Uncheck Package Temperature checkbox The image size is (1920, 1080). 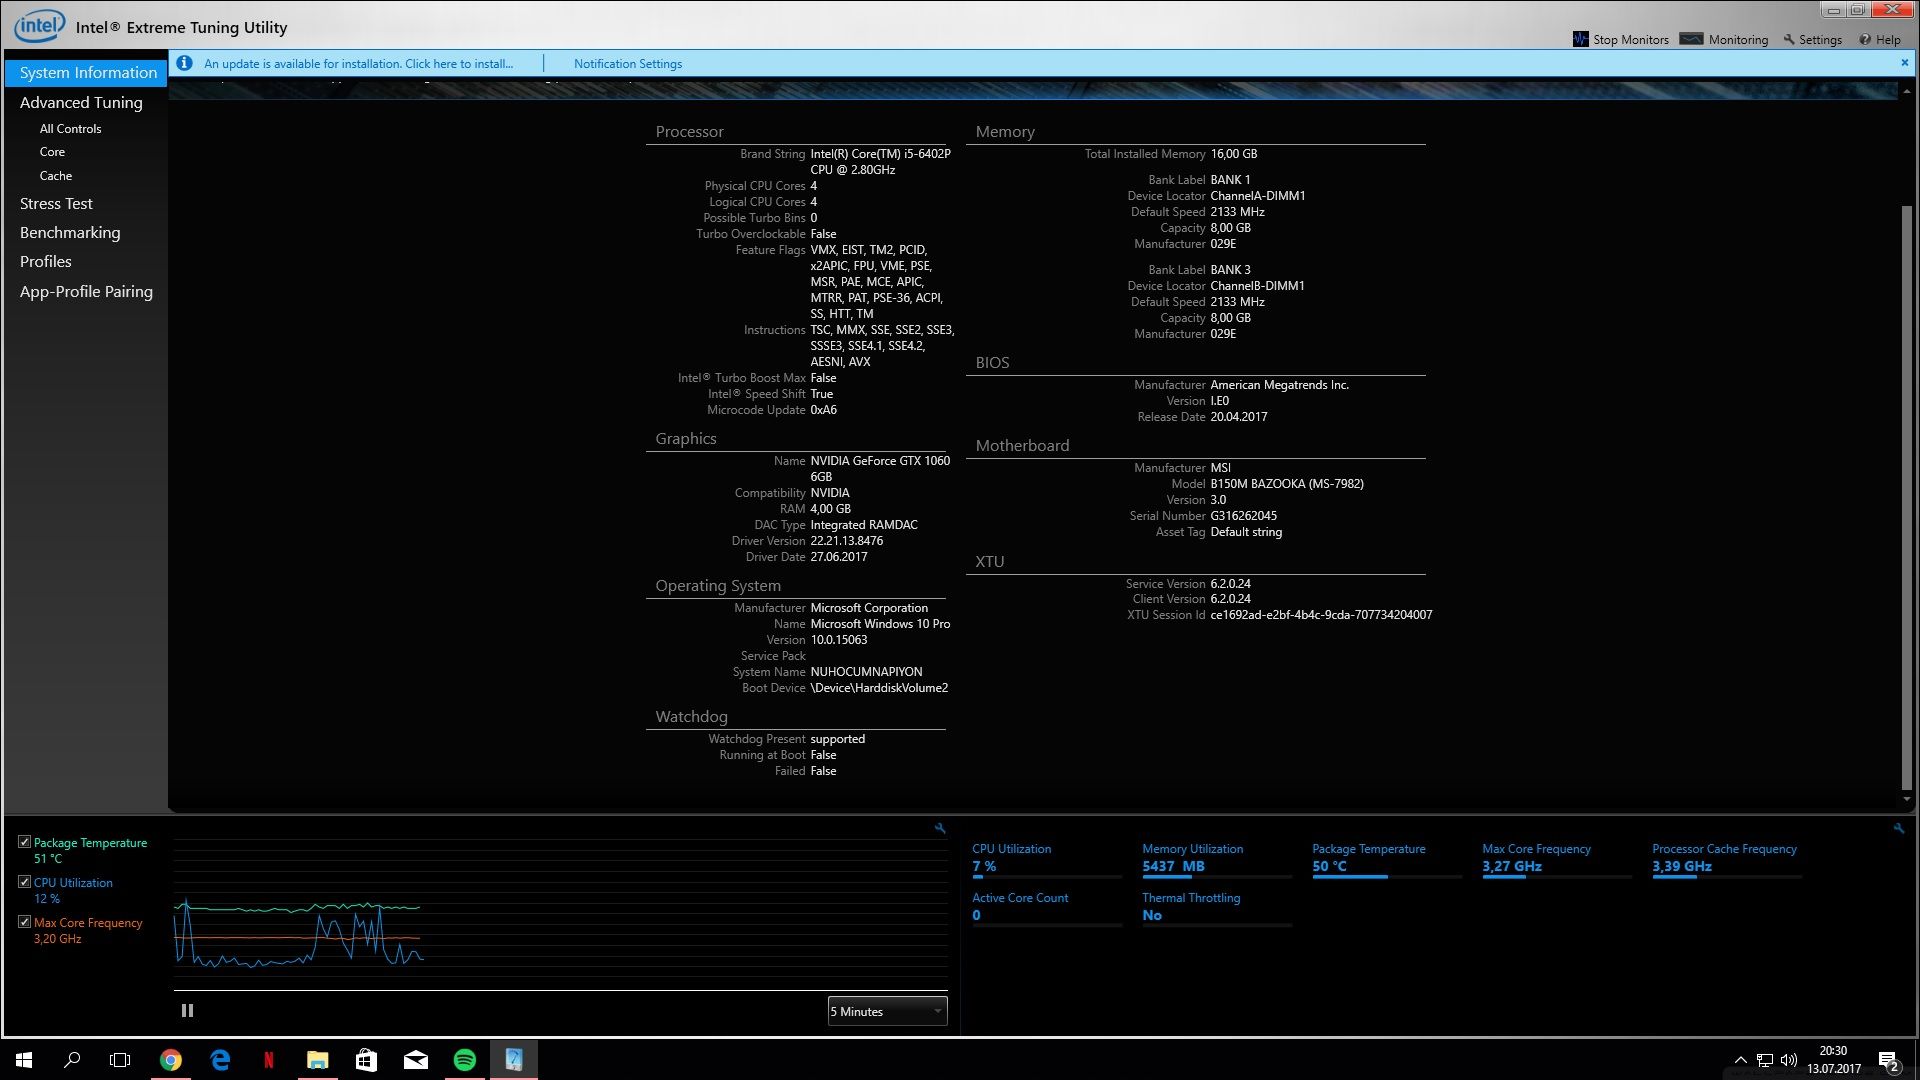(x=24, y=842)
